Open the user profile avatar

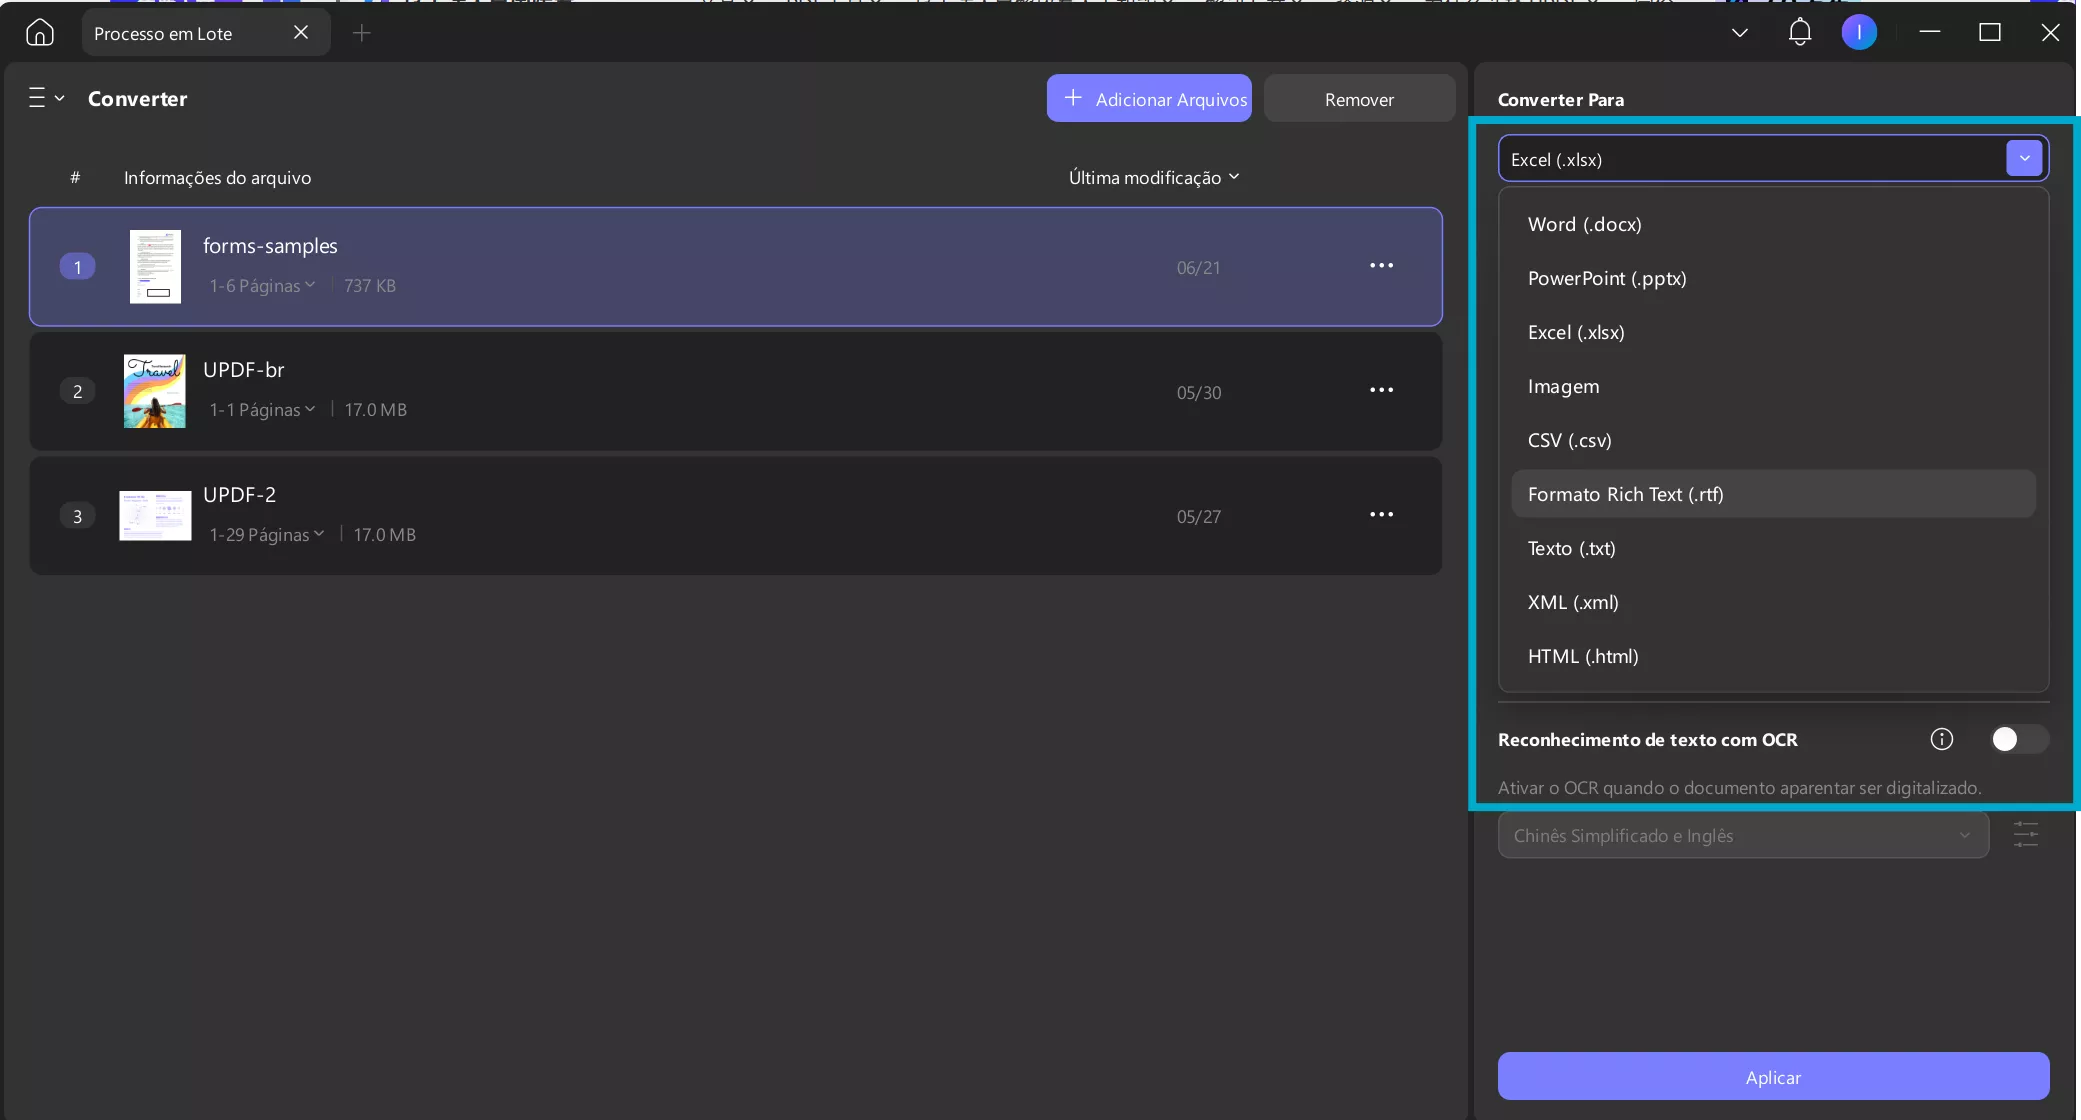pos(1859,33)
